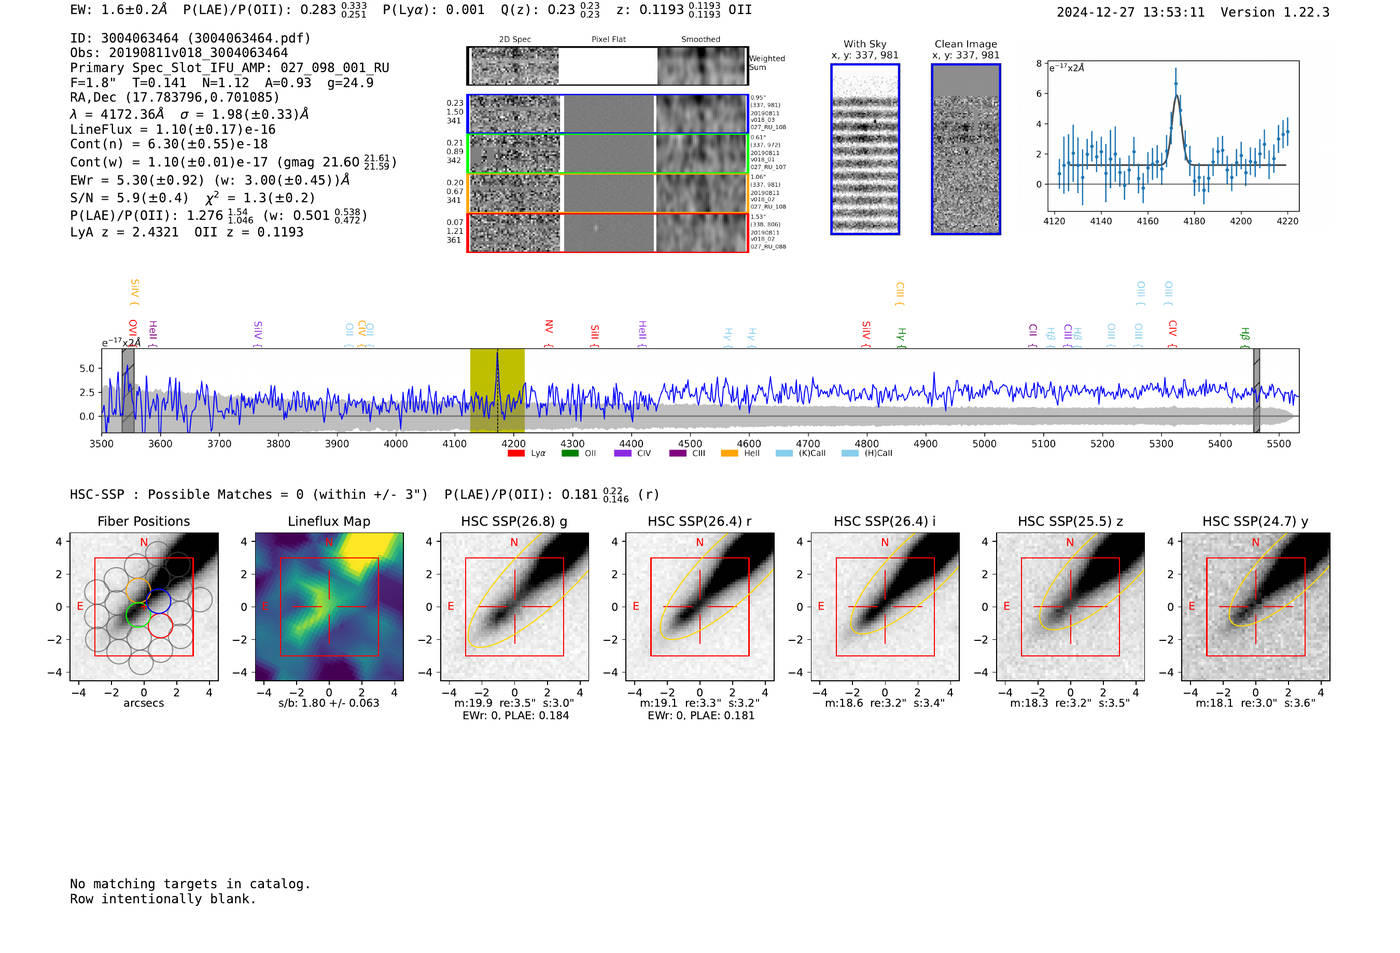Screen dimensions: 1400x953
Task: Click the λ = 4172.36Å line
Action: click(189, 114)
